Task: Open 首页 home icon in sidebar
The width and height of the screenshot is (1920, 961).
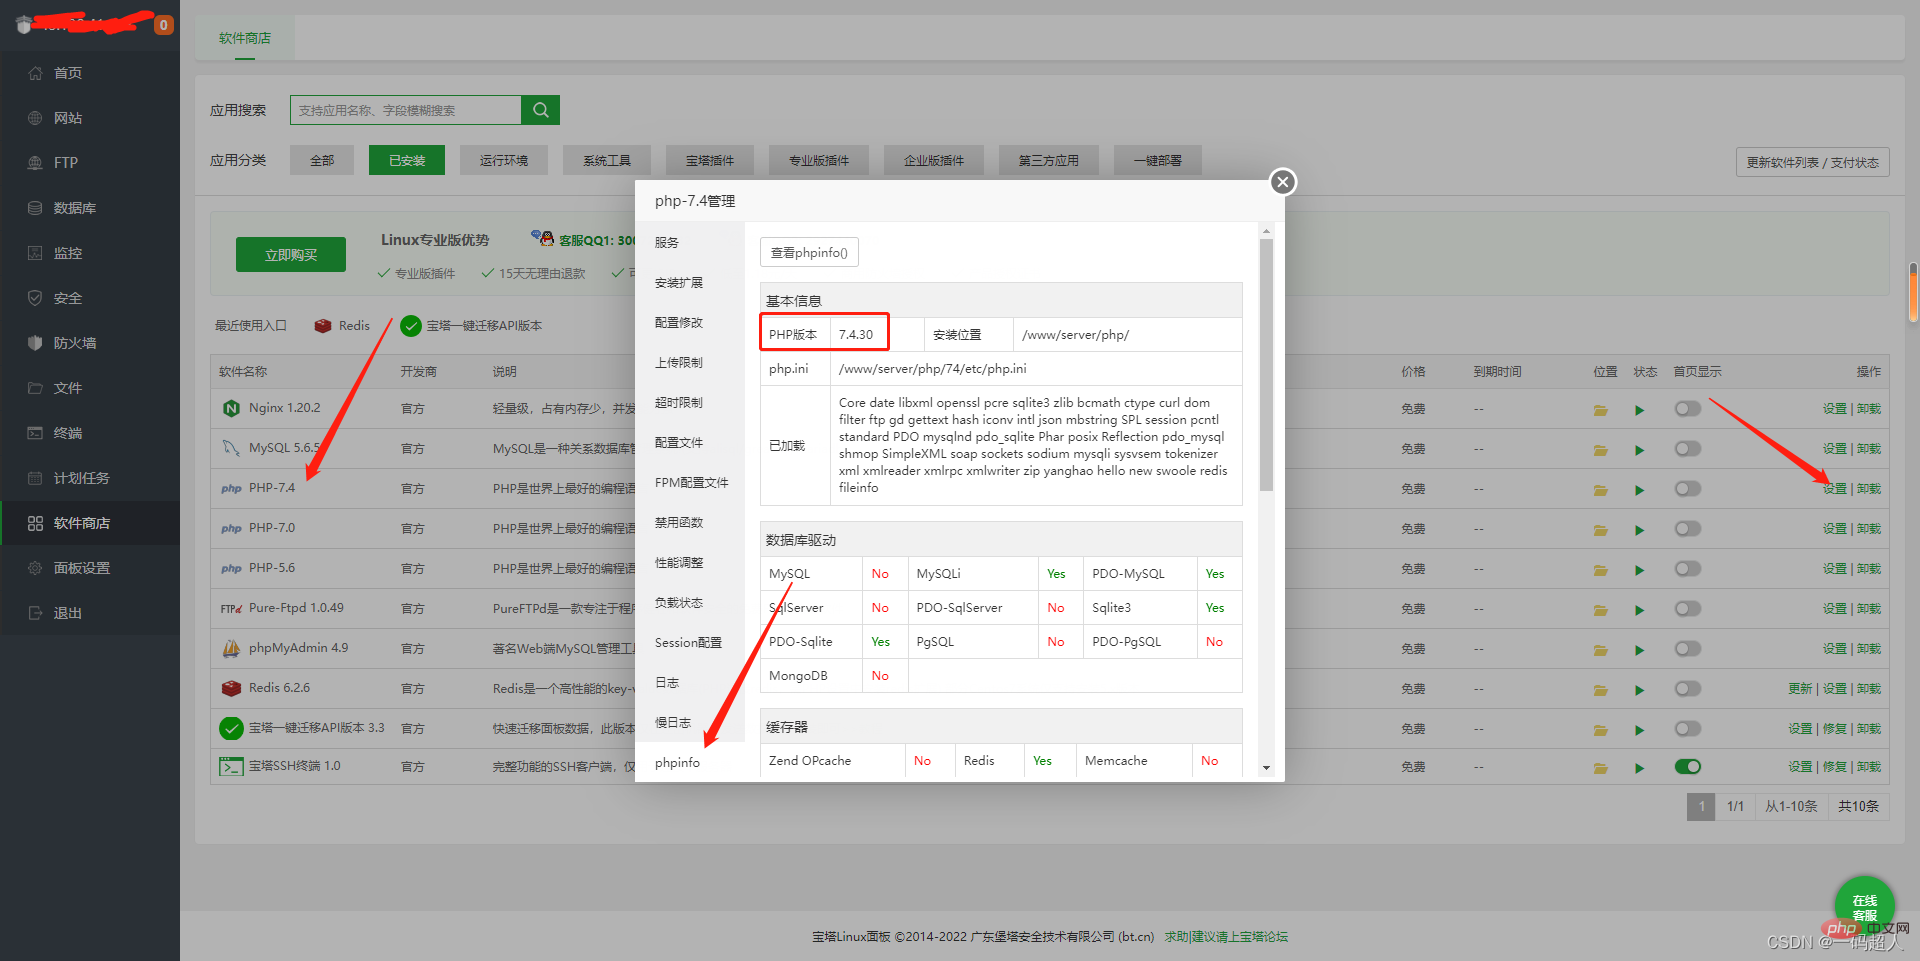Action: [x=35, y=73]
